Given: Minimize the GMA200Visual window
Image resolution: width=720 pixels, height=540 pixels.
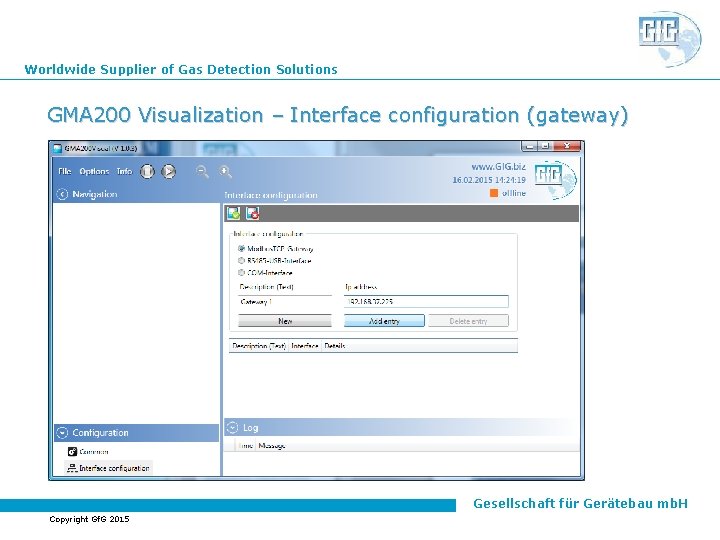Looking at the screenshot, I should tap(529, 146).
